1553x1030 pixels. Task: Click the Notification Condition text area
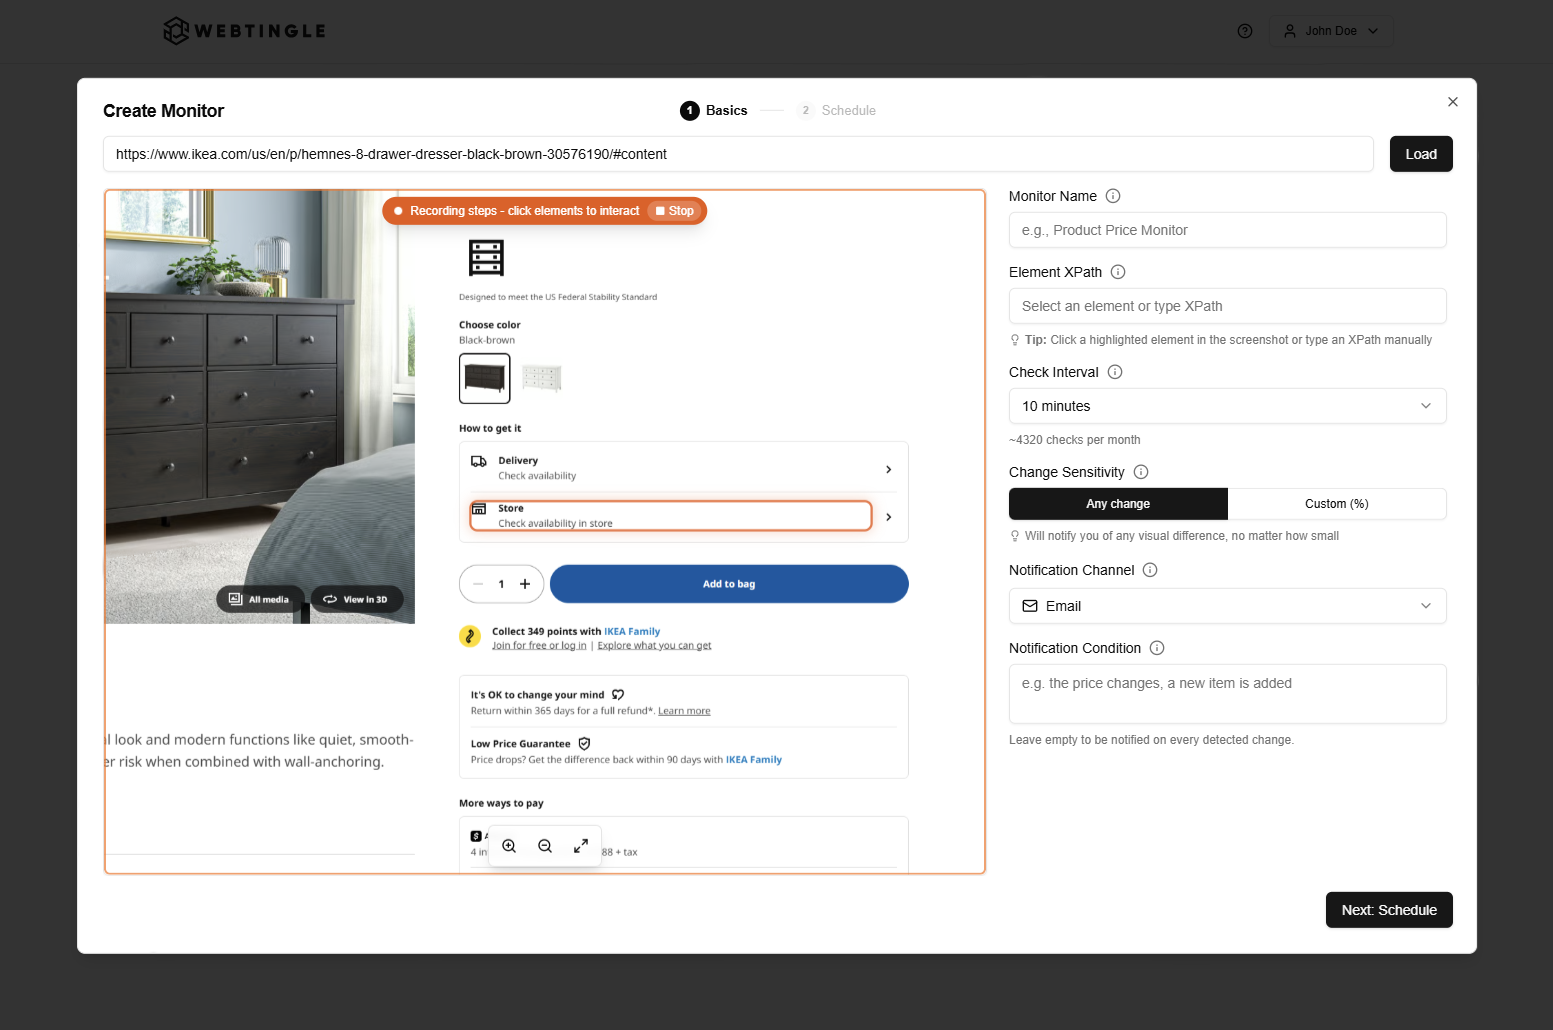click(1228, 694)
